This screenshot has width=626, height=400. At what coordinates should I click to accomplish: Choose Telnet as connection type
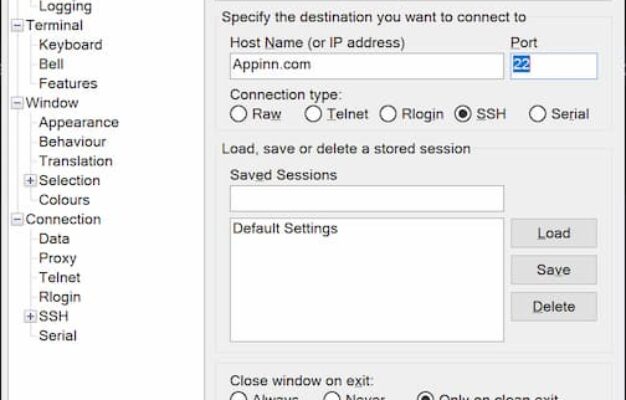(x=313, y=114)
